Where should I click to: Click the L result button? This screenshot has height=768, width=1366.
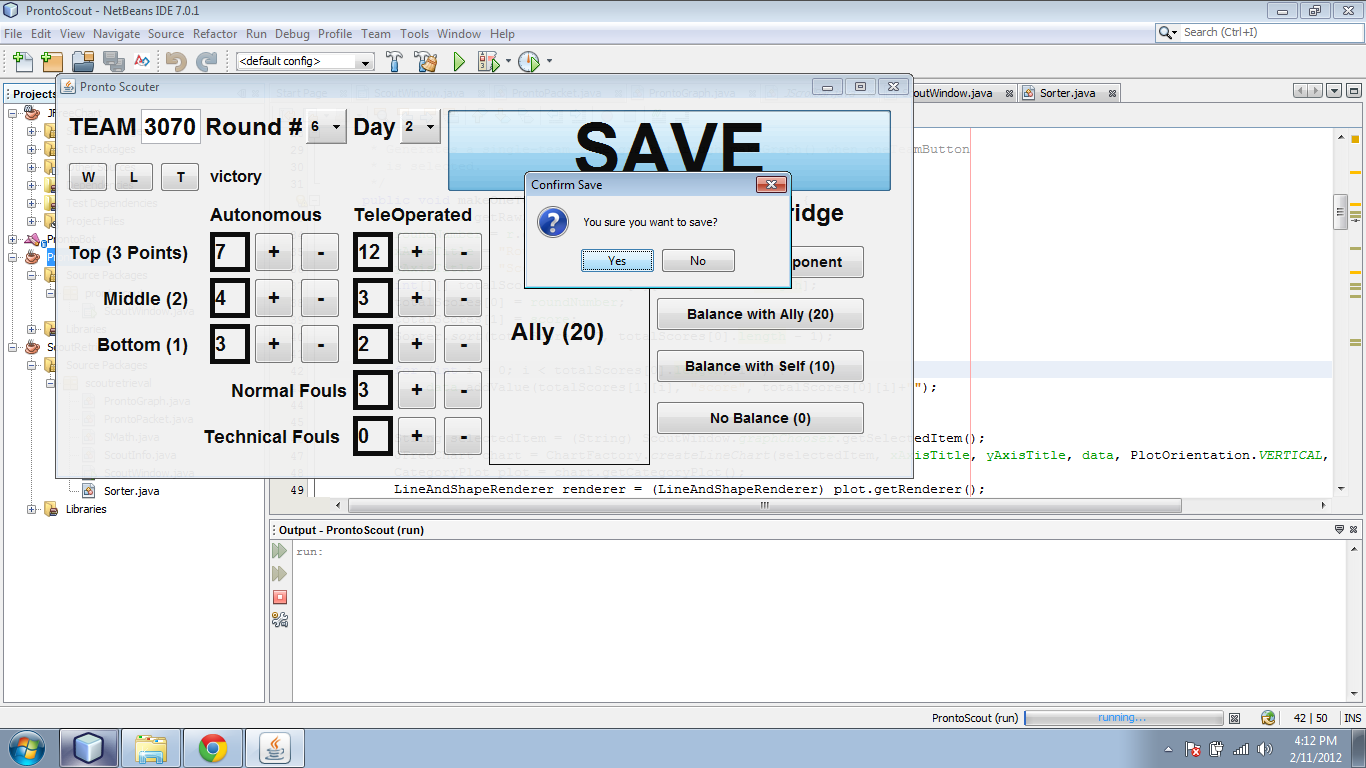click(x=134, y=177)
